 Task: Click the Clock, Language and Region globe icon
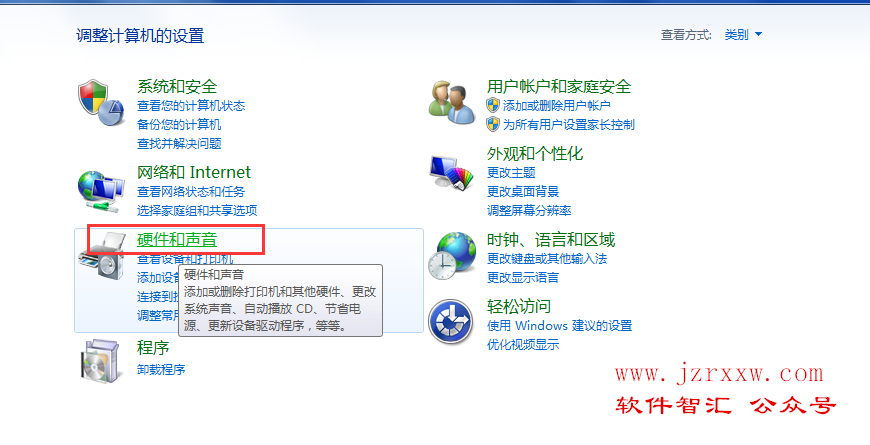452,256
